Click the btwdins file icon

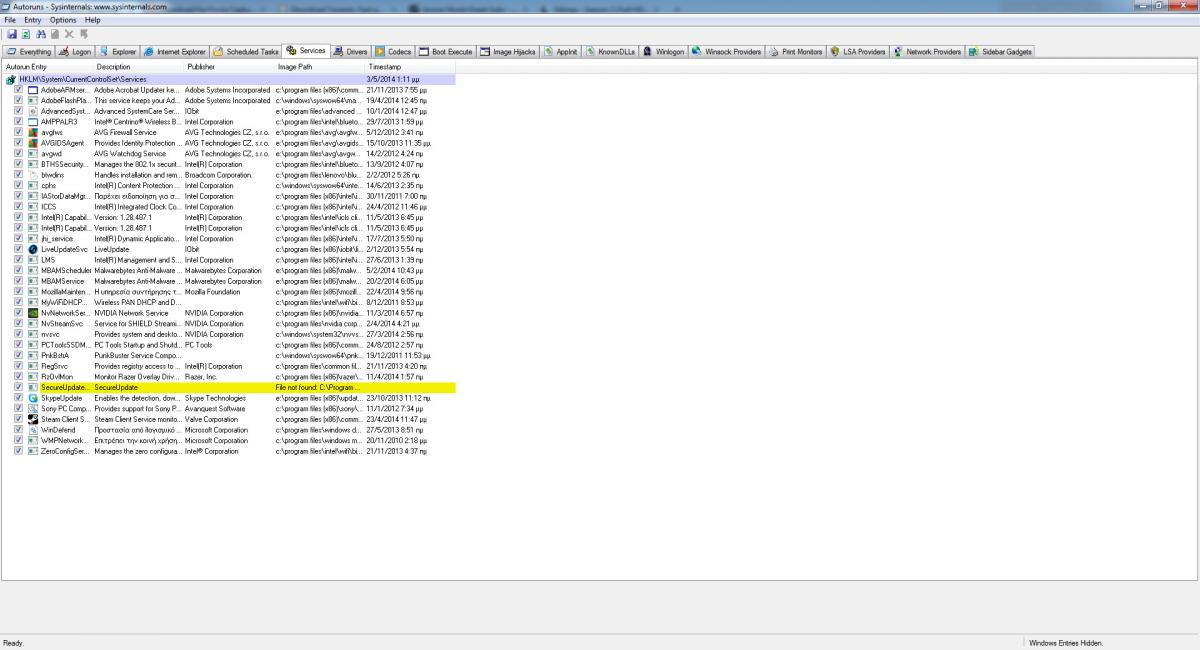click(33, 175)
